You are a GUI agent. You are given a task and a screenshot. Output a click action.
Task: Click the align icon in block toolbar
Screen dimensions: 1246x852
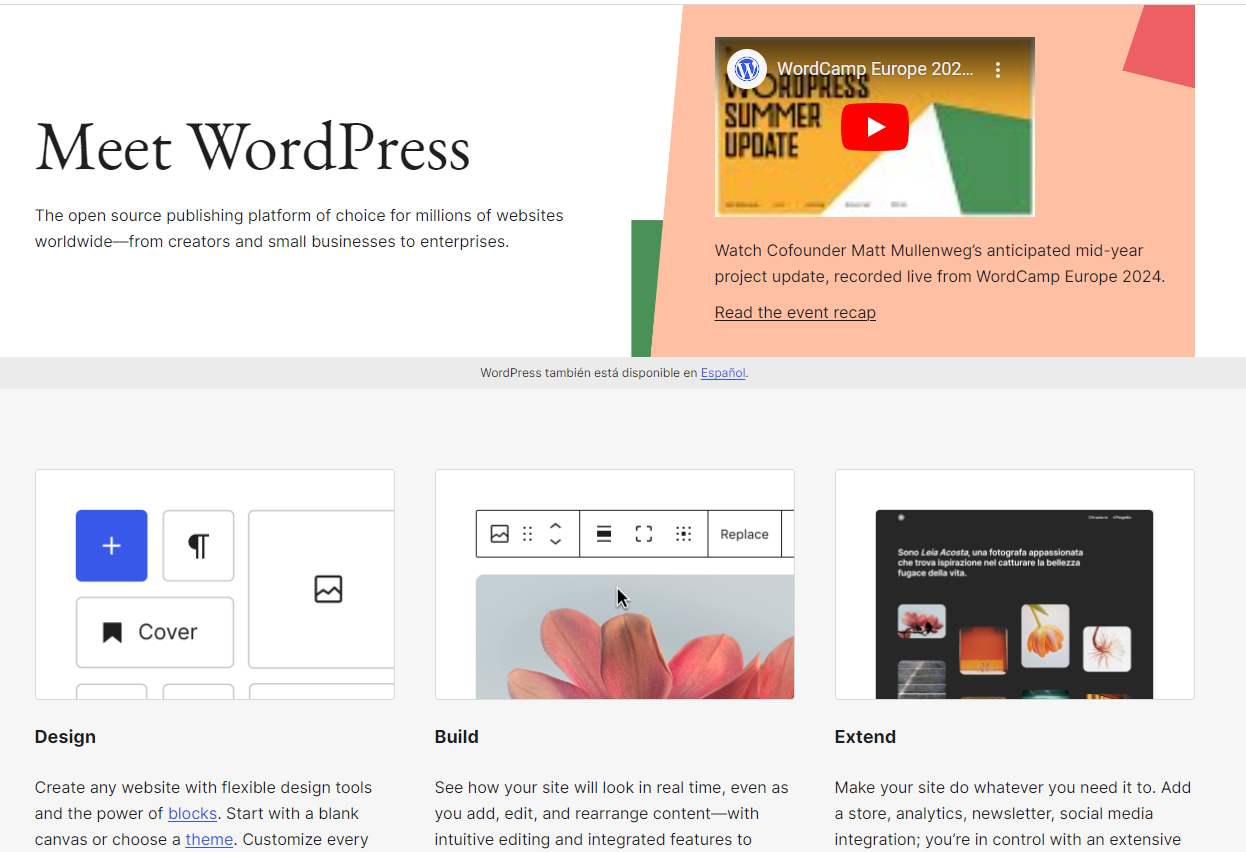(x=604, y=534)
